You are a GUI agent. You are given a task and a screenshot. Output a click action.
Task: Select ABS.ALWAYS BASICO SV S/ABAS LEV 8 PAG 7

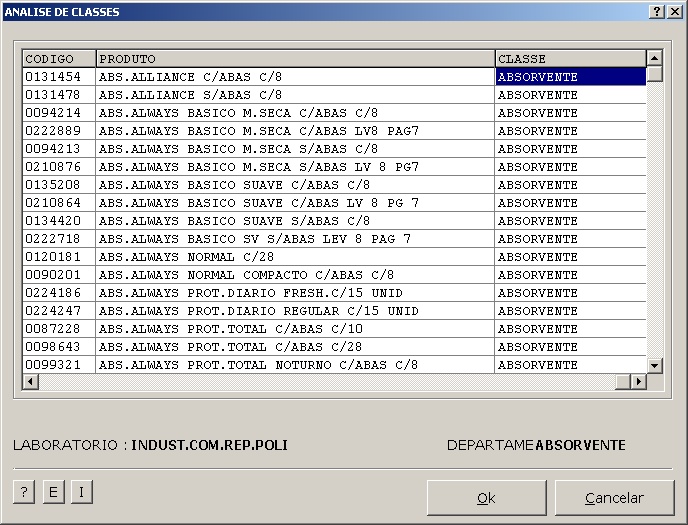pyautogui.click(x=295, y=239)
